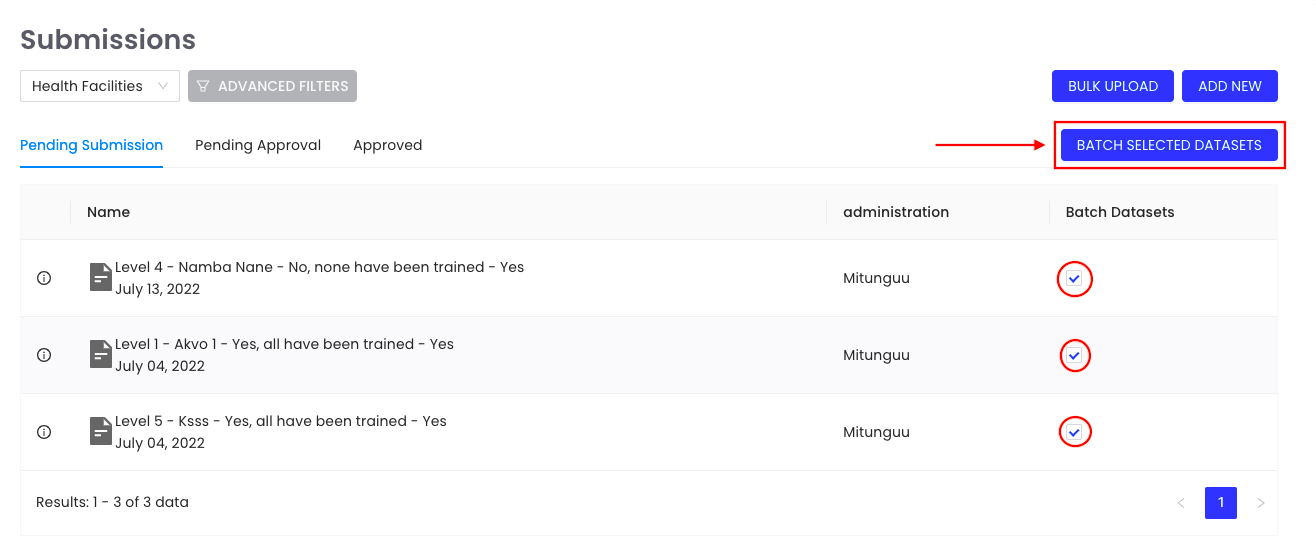
Task: Uncheck batch checkbox for Level 4 Namba Nane
Action: tap(1074, 279)
